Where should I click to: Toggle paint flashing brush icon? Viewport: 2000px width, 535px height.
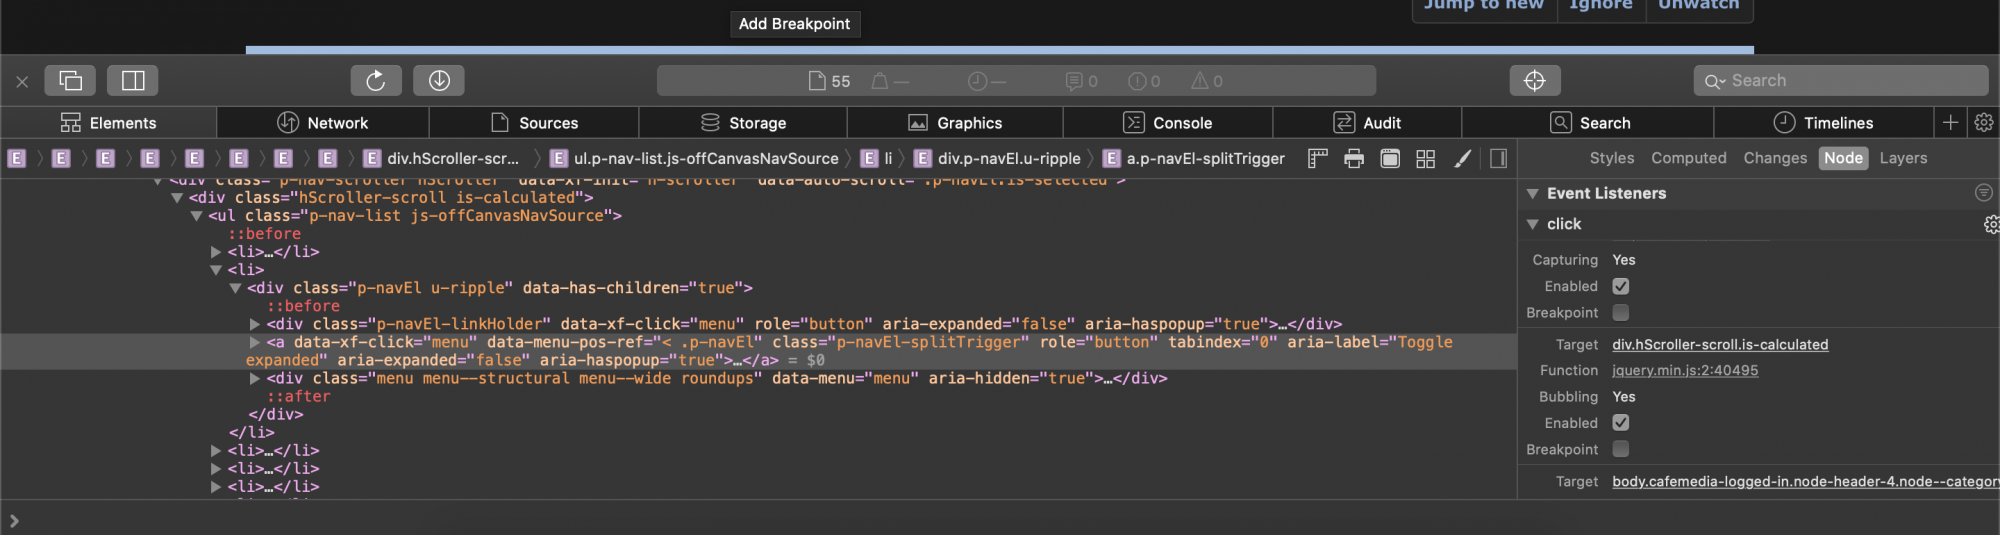(x=1462, y=158)
